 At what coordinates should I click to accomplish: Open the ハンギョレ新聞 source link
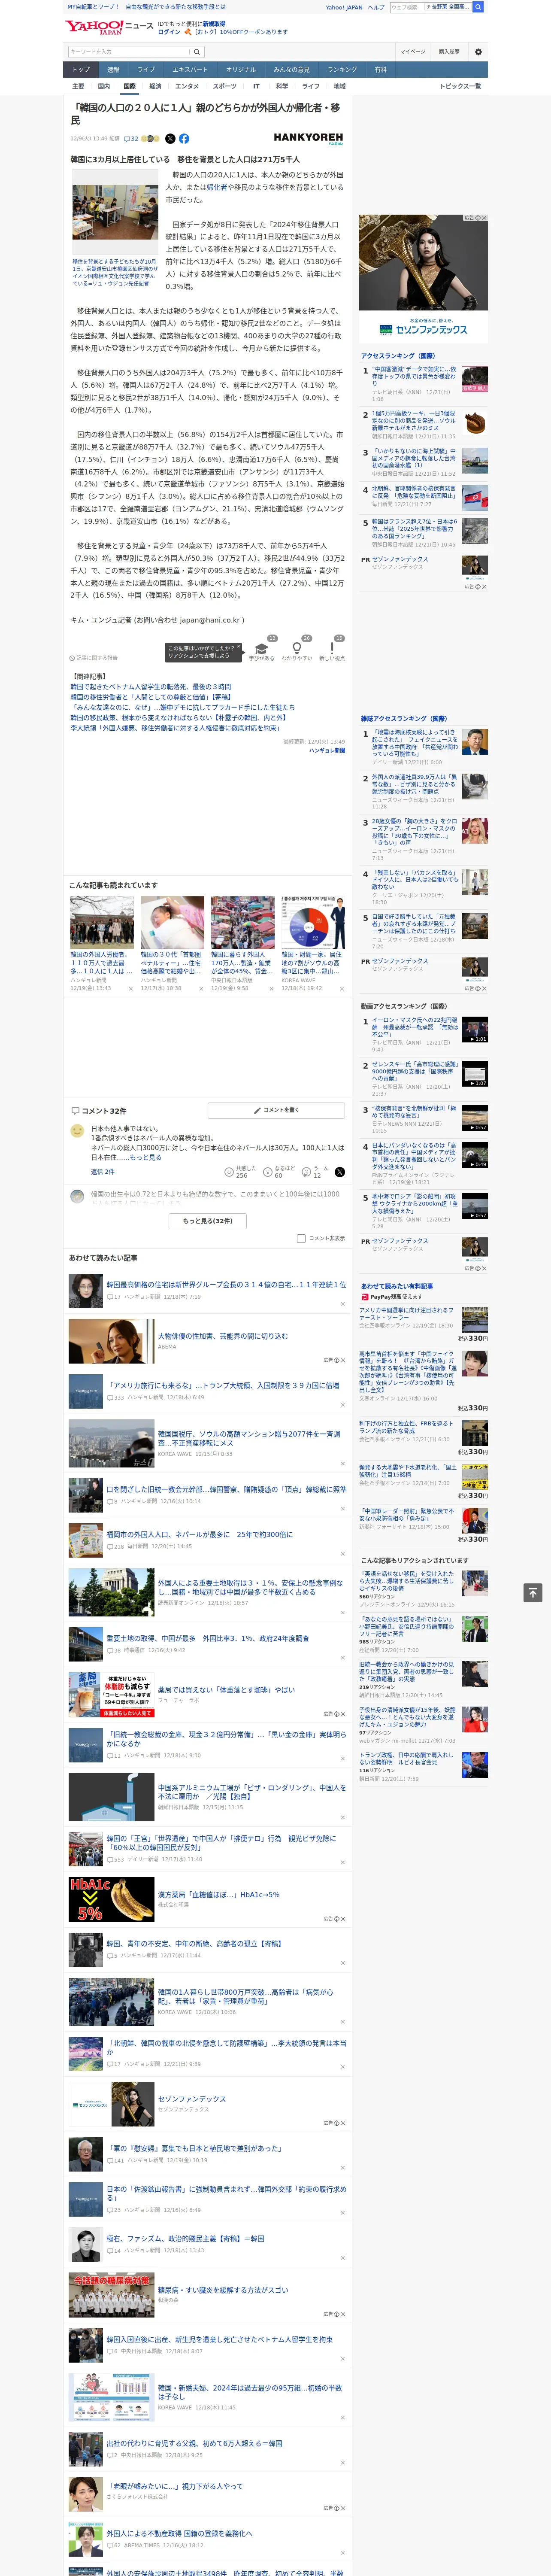point(326,750)
